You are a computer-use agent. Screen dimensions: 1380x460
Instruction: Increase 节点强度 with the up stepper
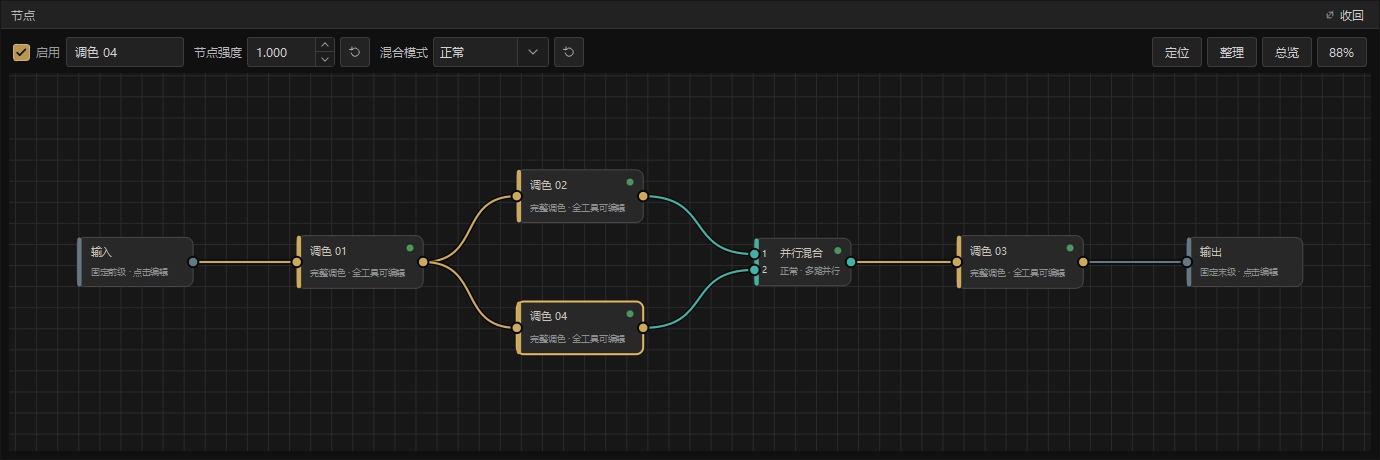point(324,45)
